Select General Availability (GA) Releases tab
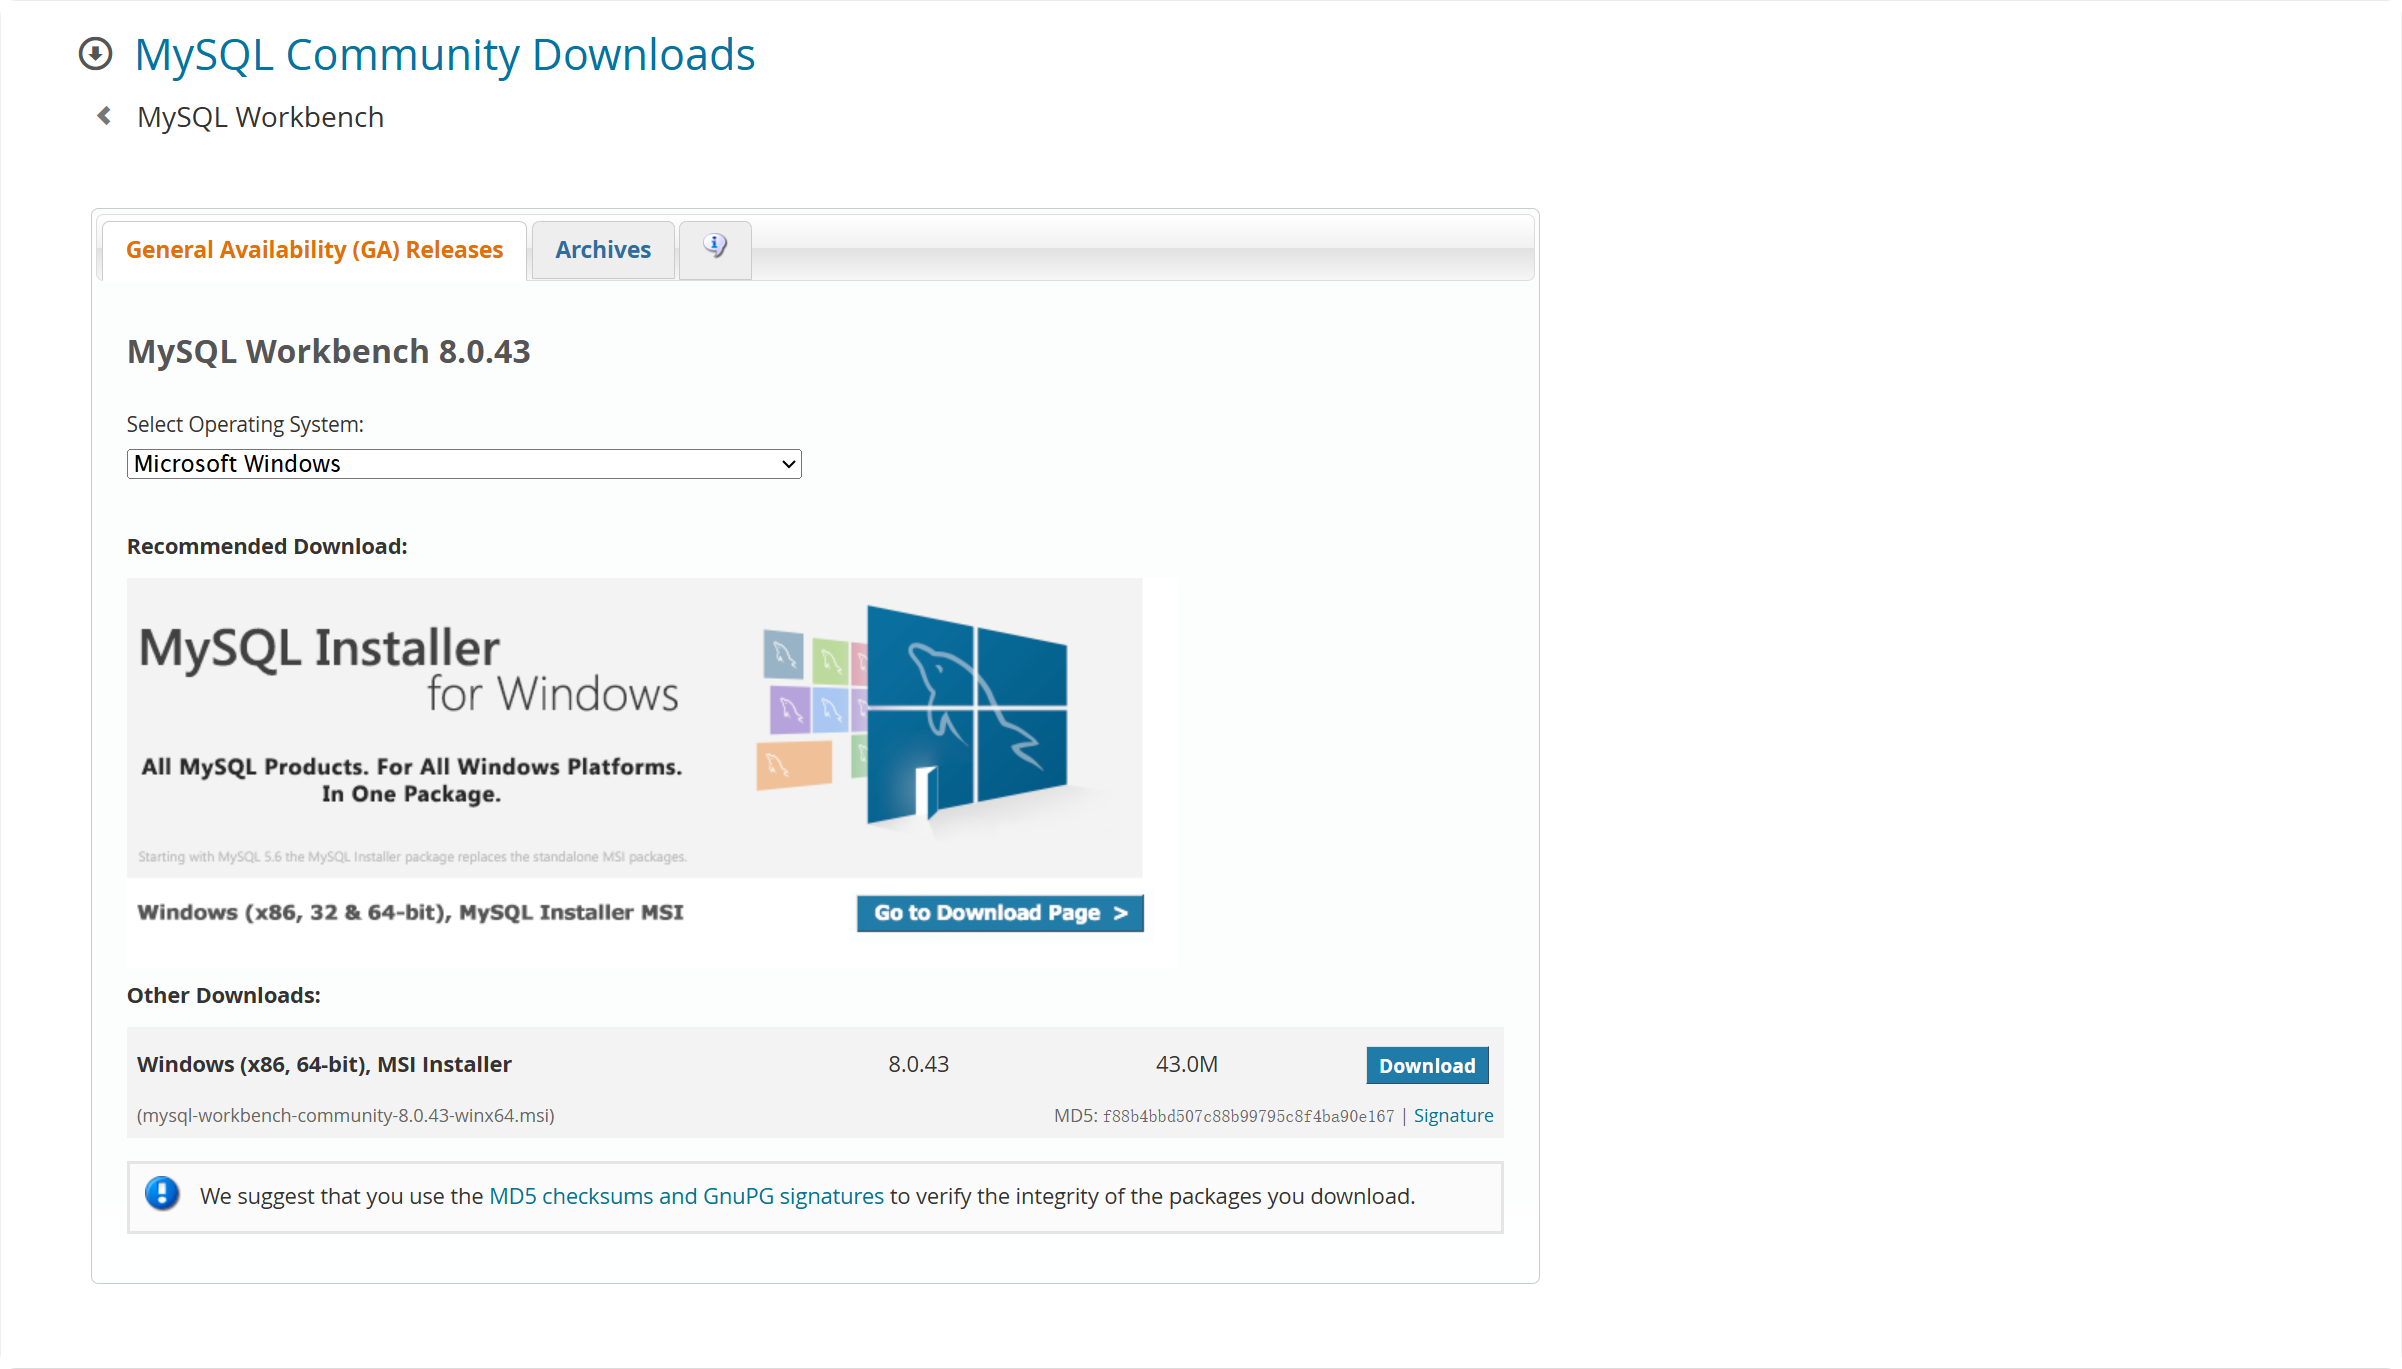This screenshot has width=2402, height=1369. [314, 250]
